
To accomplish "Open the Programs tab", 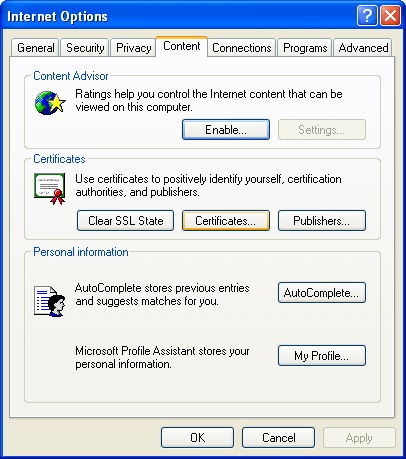I will coord(305,48).
